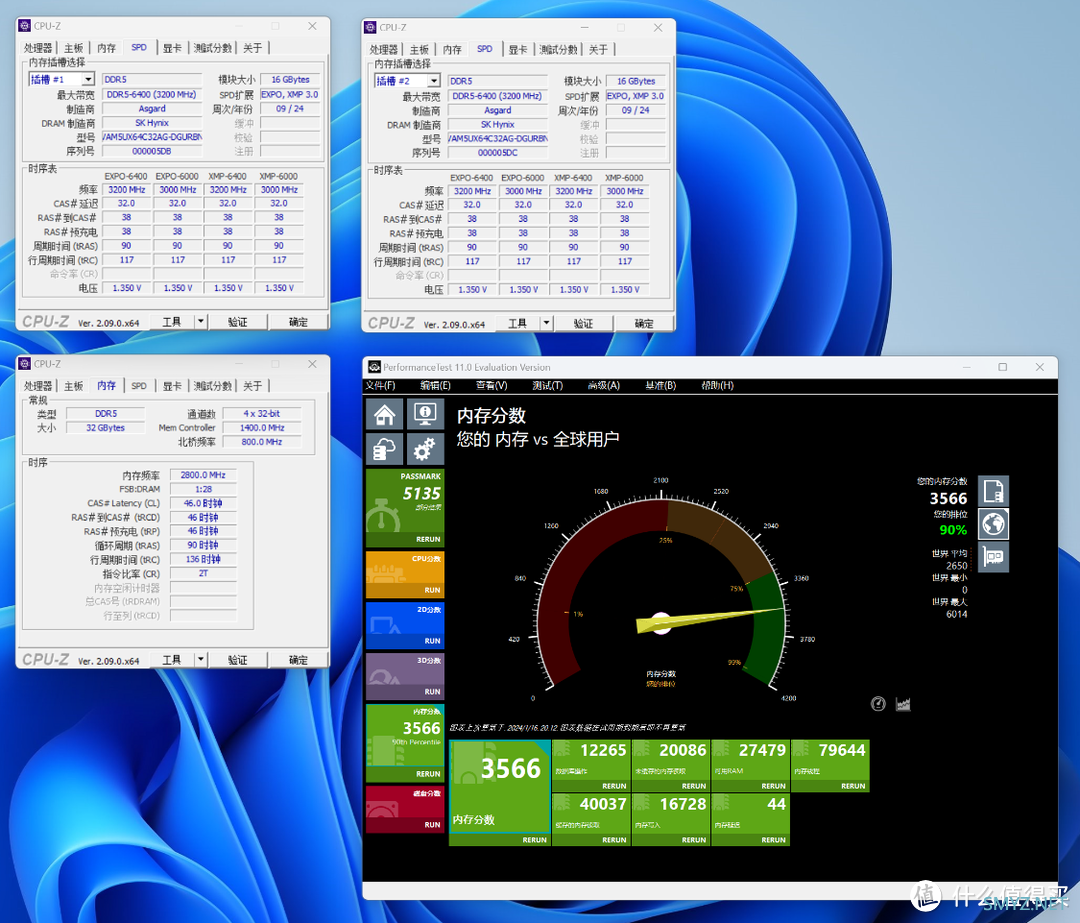
Task: Click 工具 button in CPU-Z memory window
Action: [172, 660]
